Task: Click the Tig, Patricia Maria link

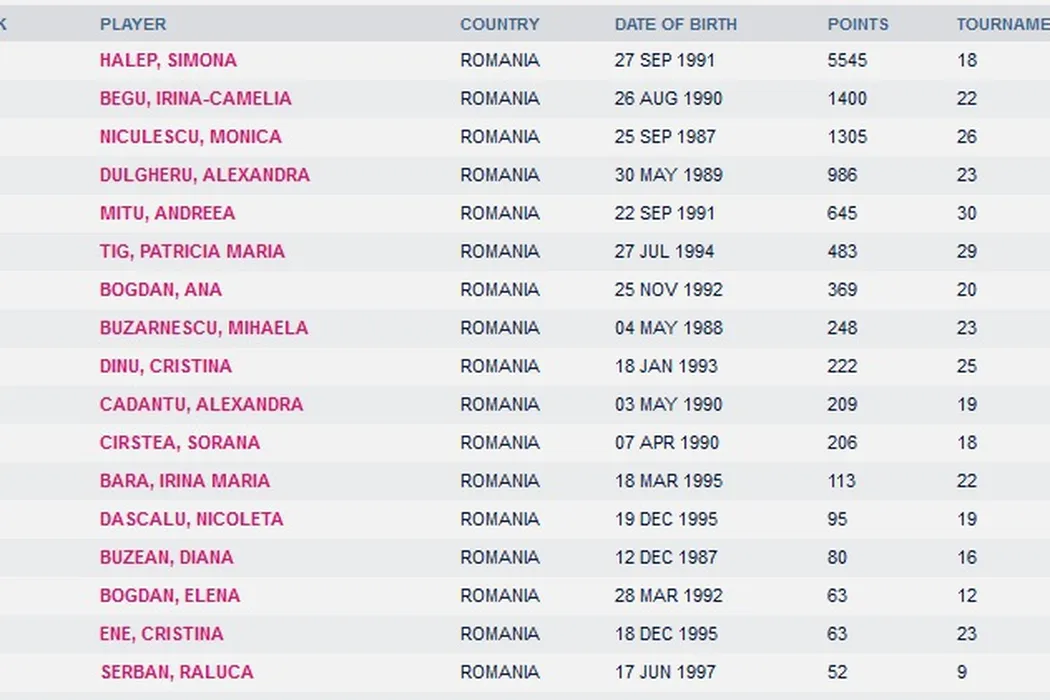Action: point(192,251)
